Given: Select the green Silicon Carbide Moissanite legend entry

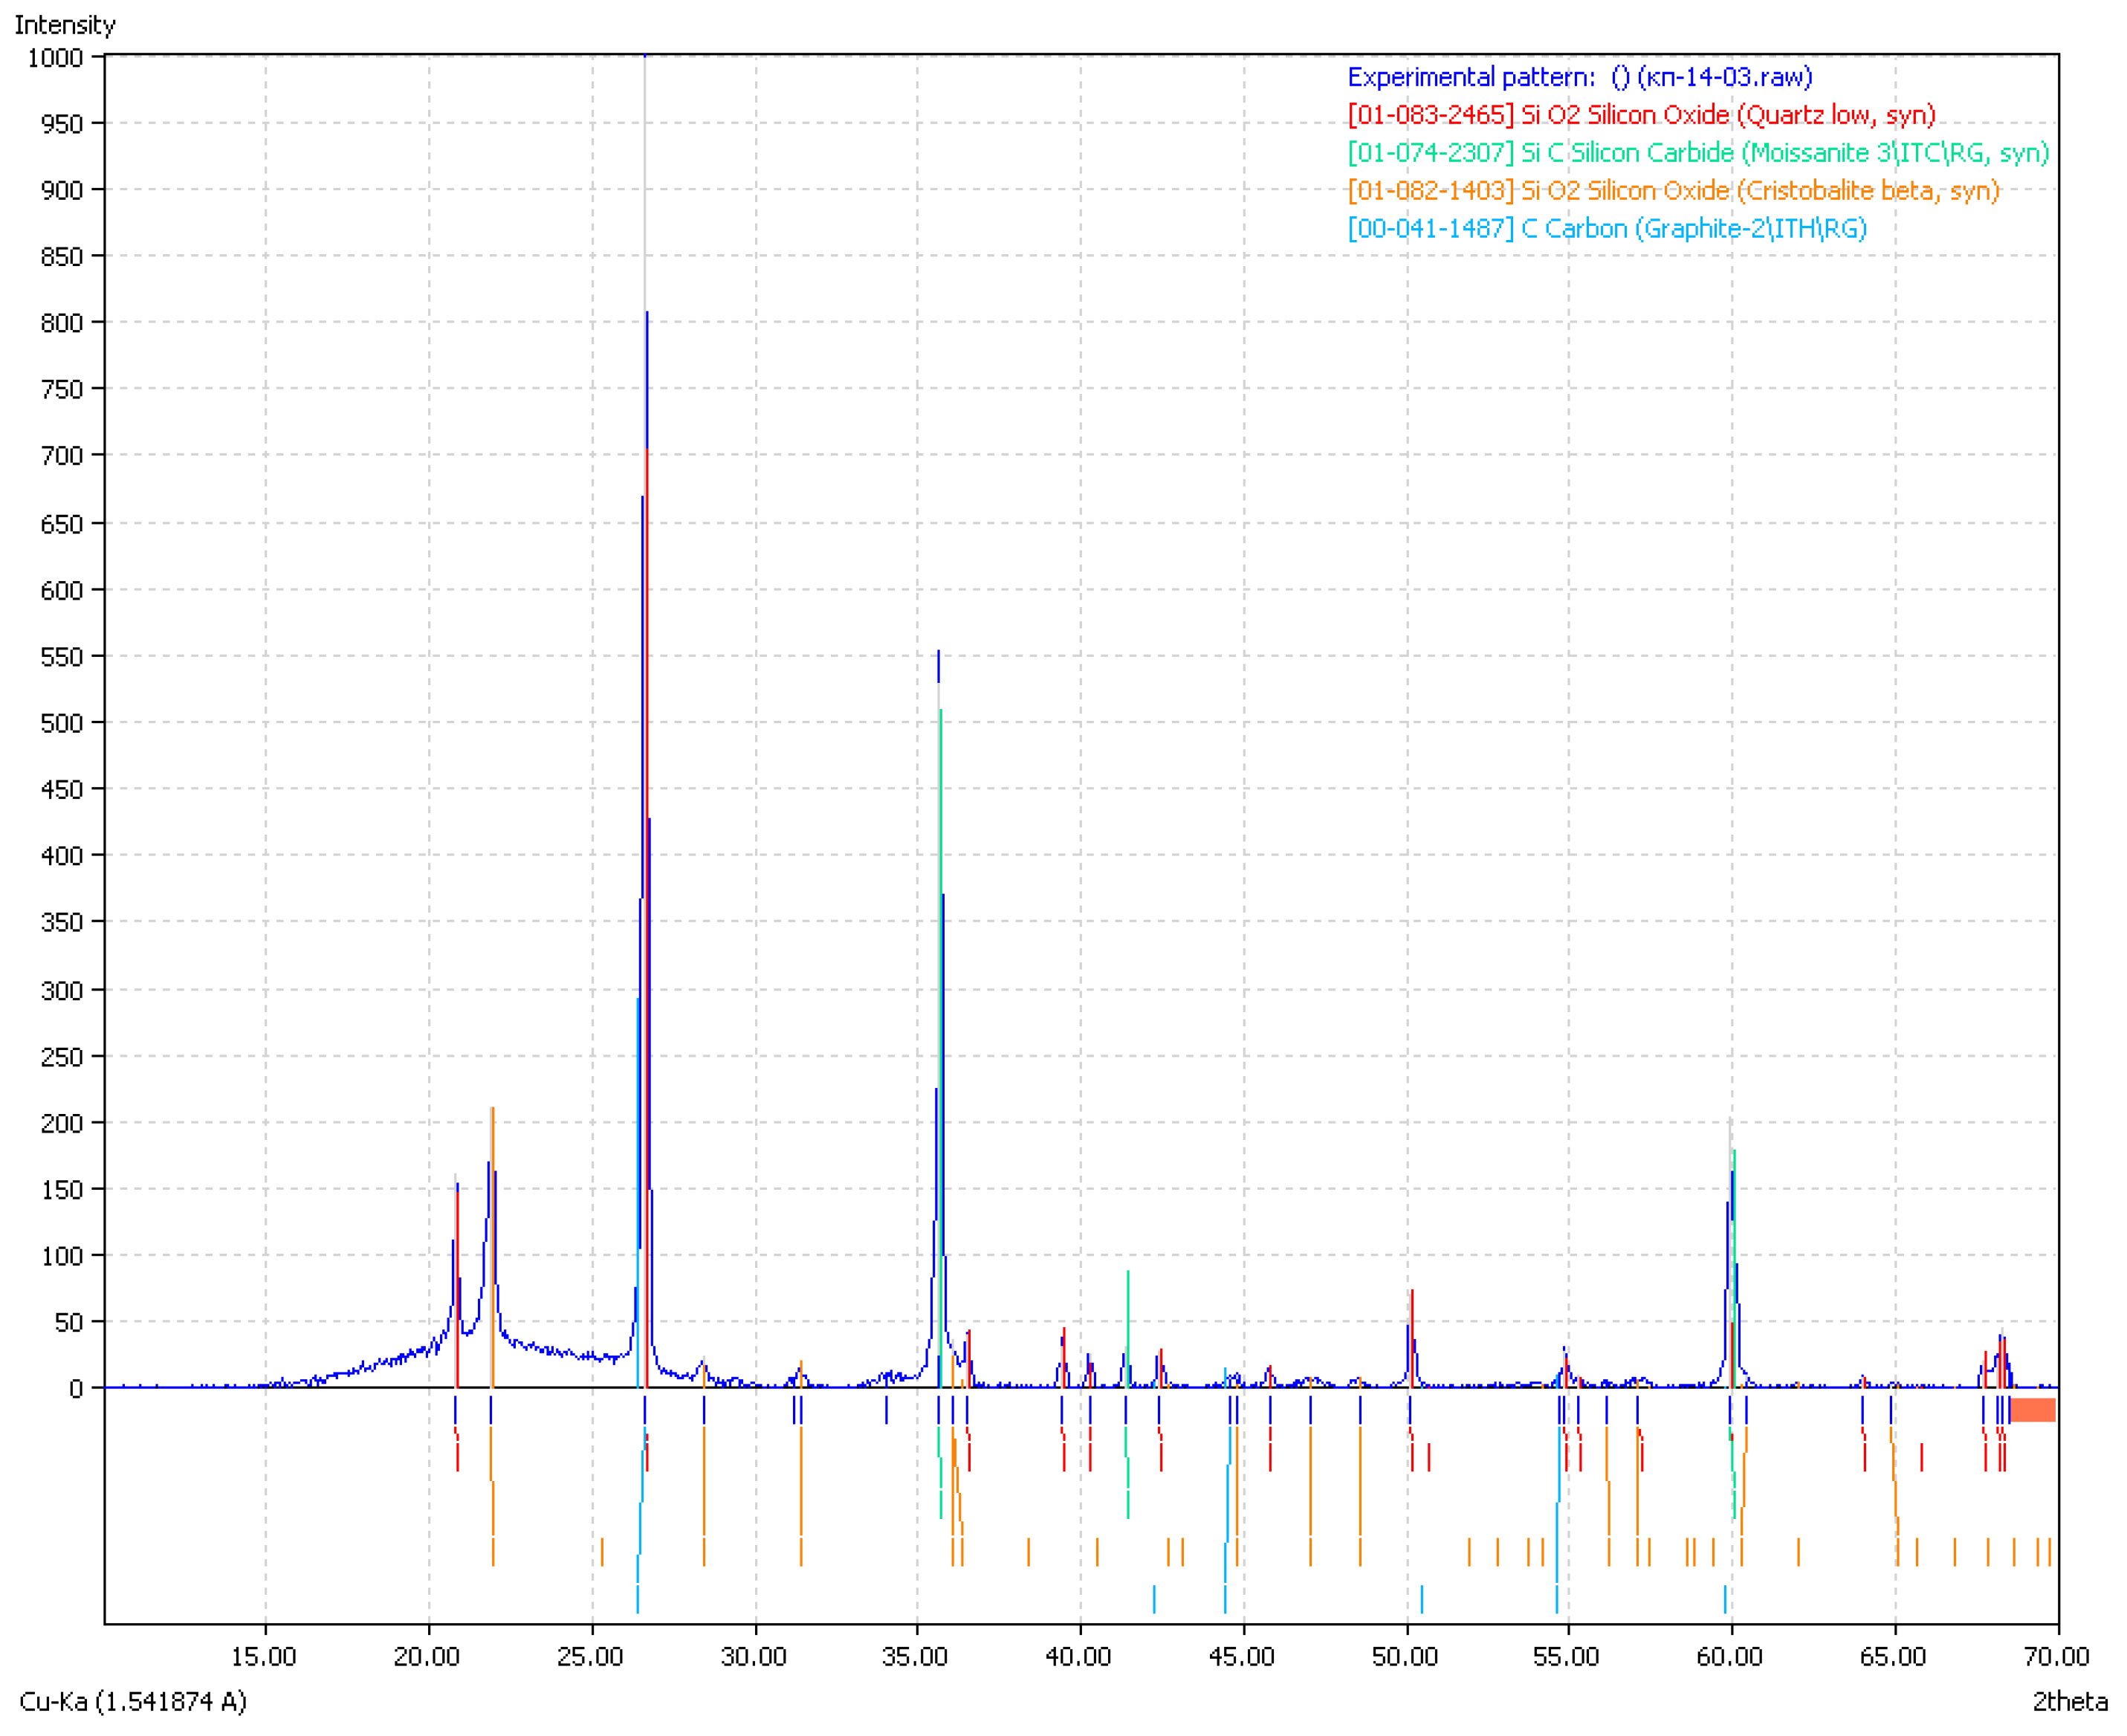Looking at the screenshot, I should [1698, 153].
